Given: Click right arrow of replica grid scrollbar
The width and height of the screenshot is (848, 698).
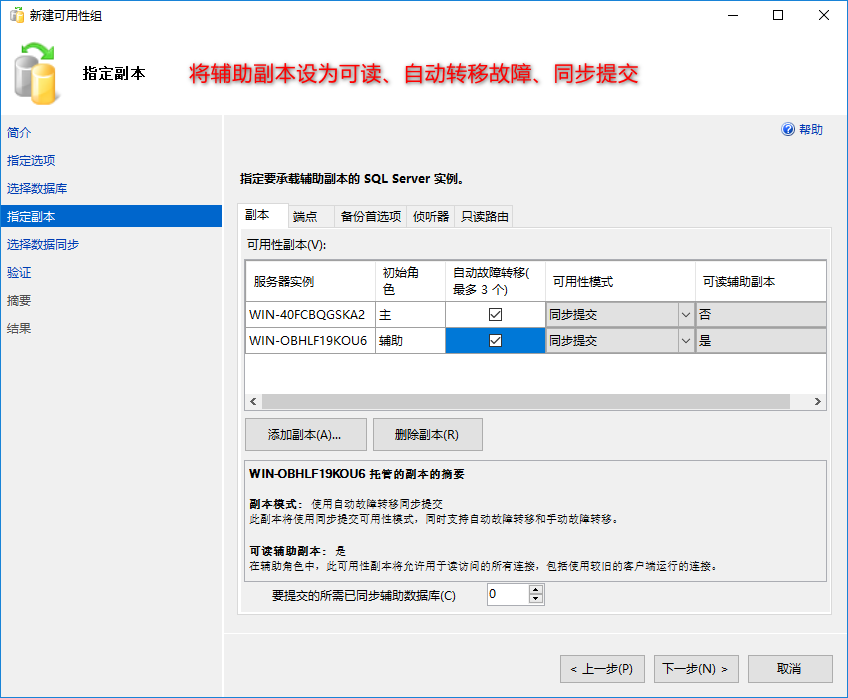Looking at the screenshot, I should point(817,401).
